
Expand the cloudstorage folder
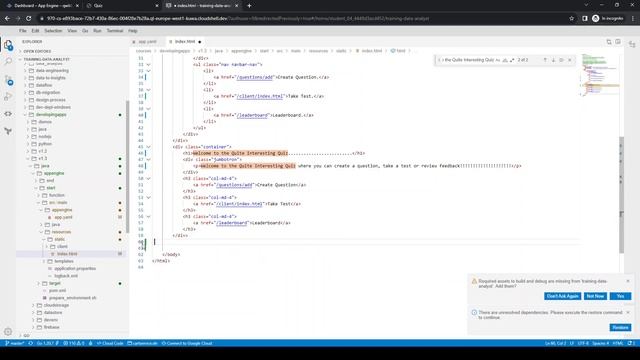click(x=56, y=305)
